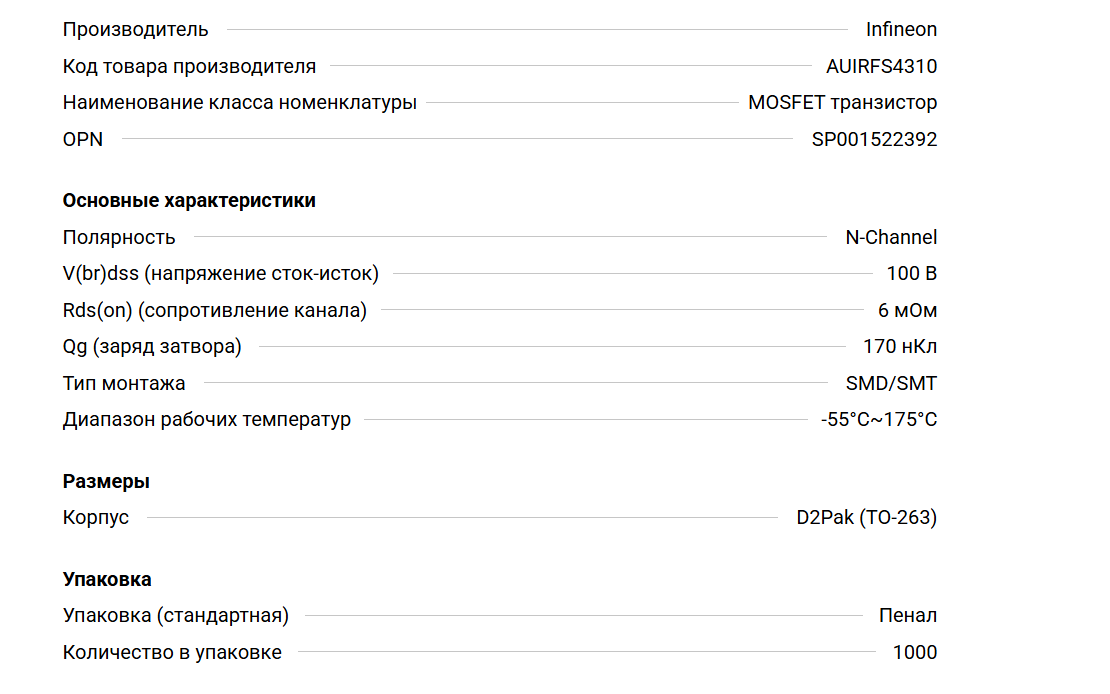Viewport: 1110px width, 694px height.
Task: Select the Пенал standard packaging value
Action: click(907, 616)
